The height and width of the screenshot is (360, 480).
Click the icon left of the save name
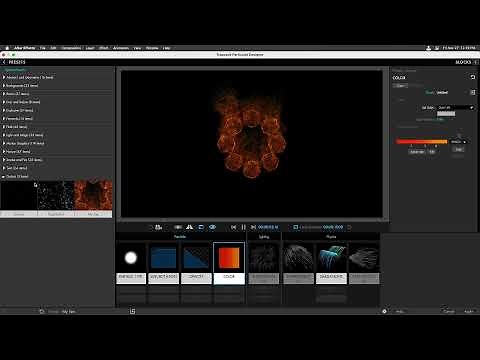(42, 311)
